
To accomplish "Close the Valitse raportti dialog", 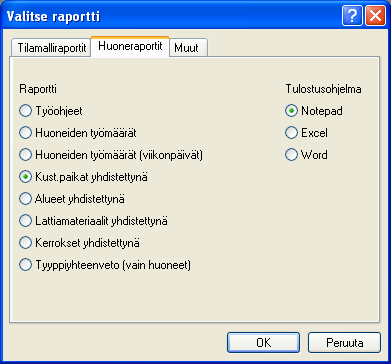I will (375, 16).
